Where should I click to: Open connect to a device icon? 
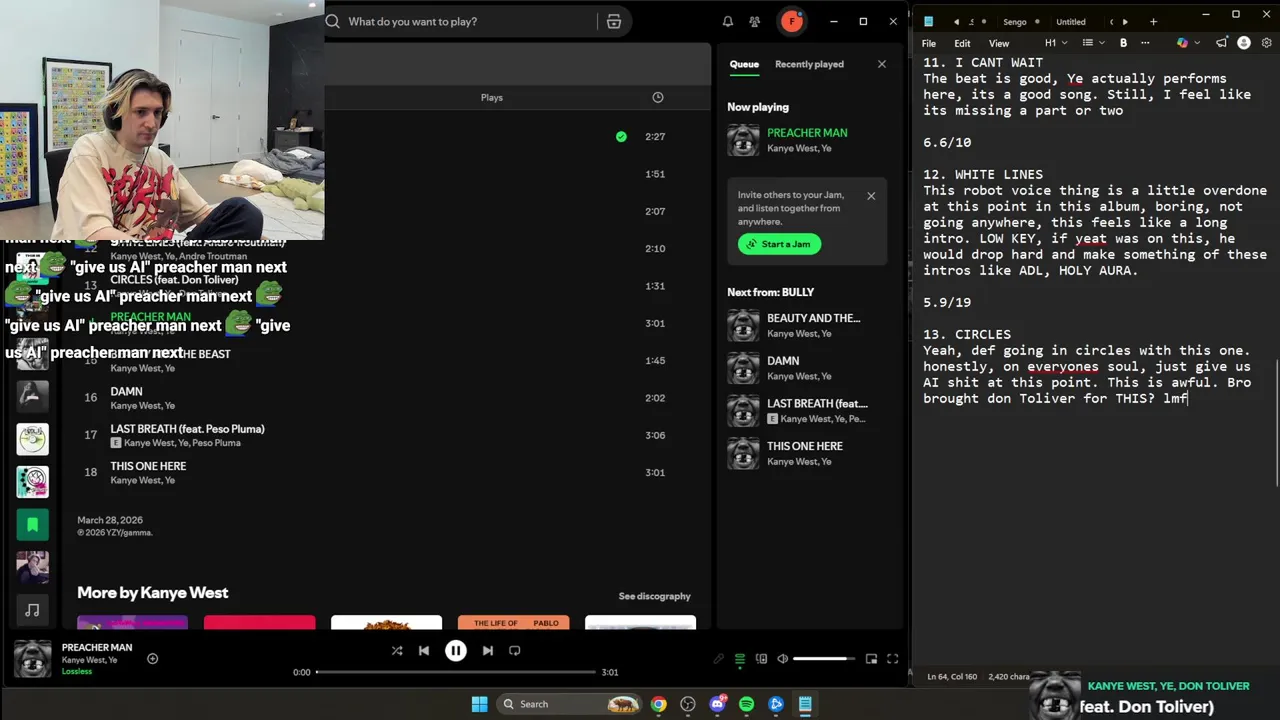pos(761,659)
